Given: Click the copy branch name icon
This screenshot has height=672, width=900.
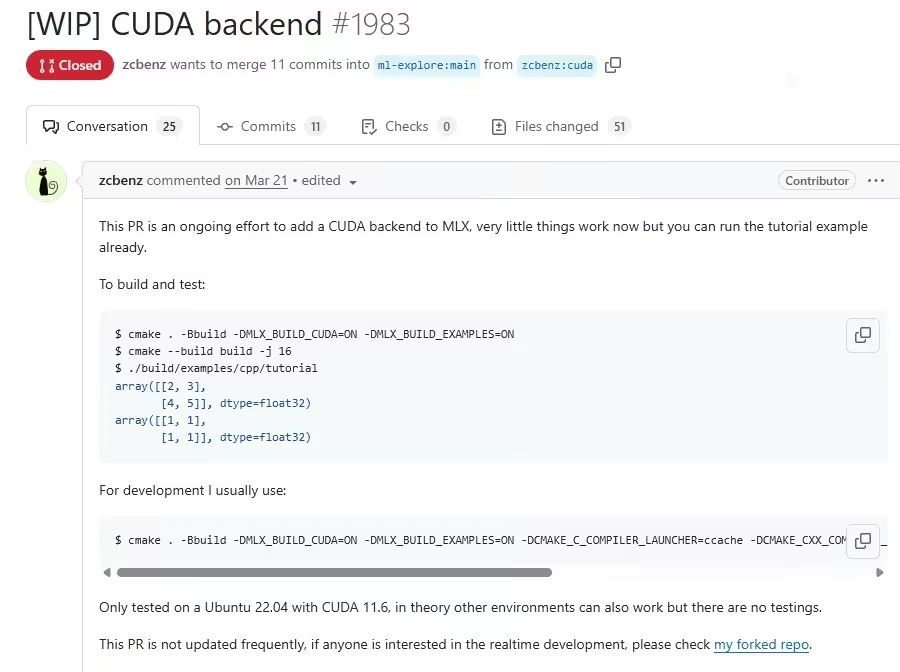Looking at the screenshot, I should (x=613, y=64).
